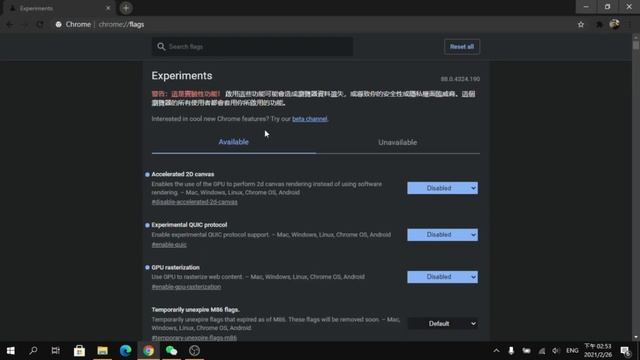
Task: Select the Available tab
Action: click(x=233, y=142)
